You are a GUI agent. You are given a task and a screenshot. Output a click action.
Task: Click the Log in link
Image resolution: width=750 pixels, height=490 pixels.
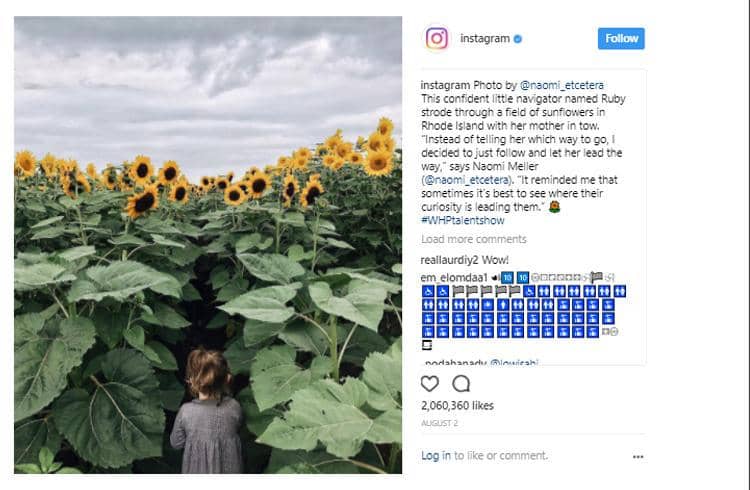tap(435, 456)
